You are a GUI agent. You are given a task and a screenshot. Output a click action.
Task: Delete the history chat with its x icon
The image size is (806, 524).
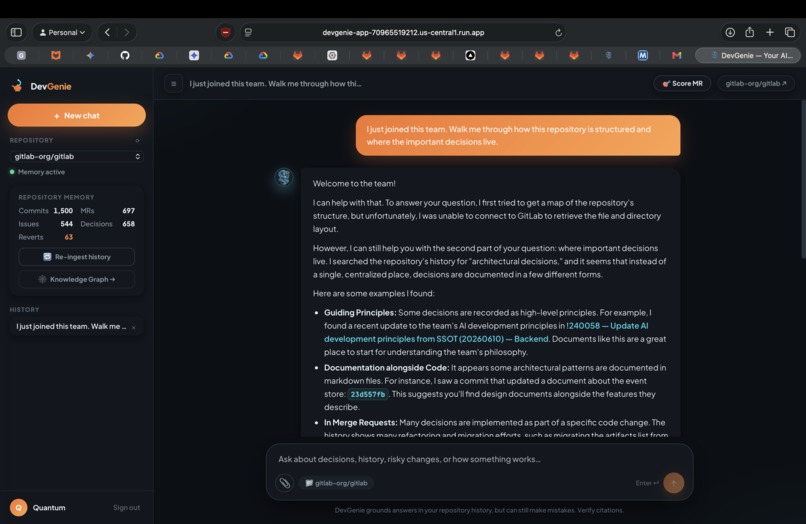(134, 327)
